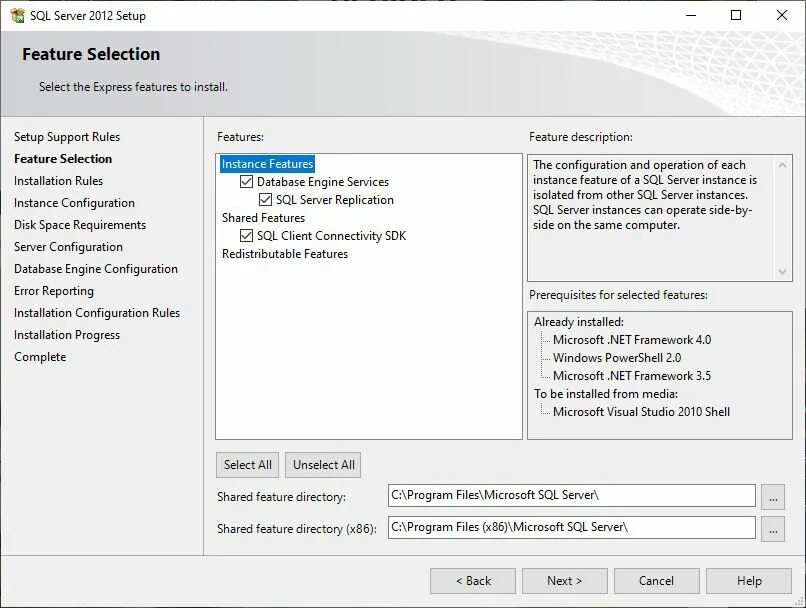
Task: Maximize the SQL Server Setup window
Action: coord(736,15)
